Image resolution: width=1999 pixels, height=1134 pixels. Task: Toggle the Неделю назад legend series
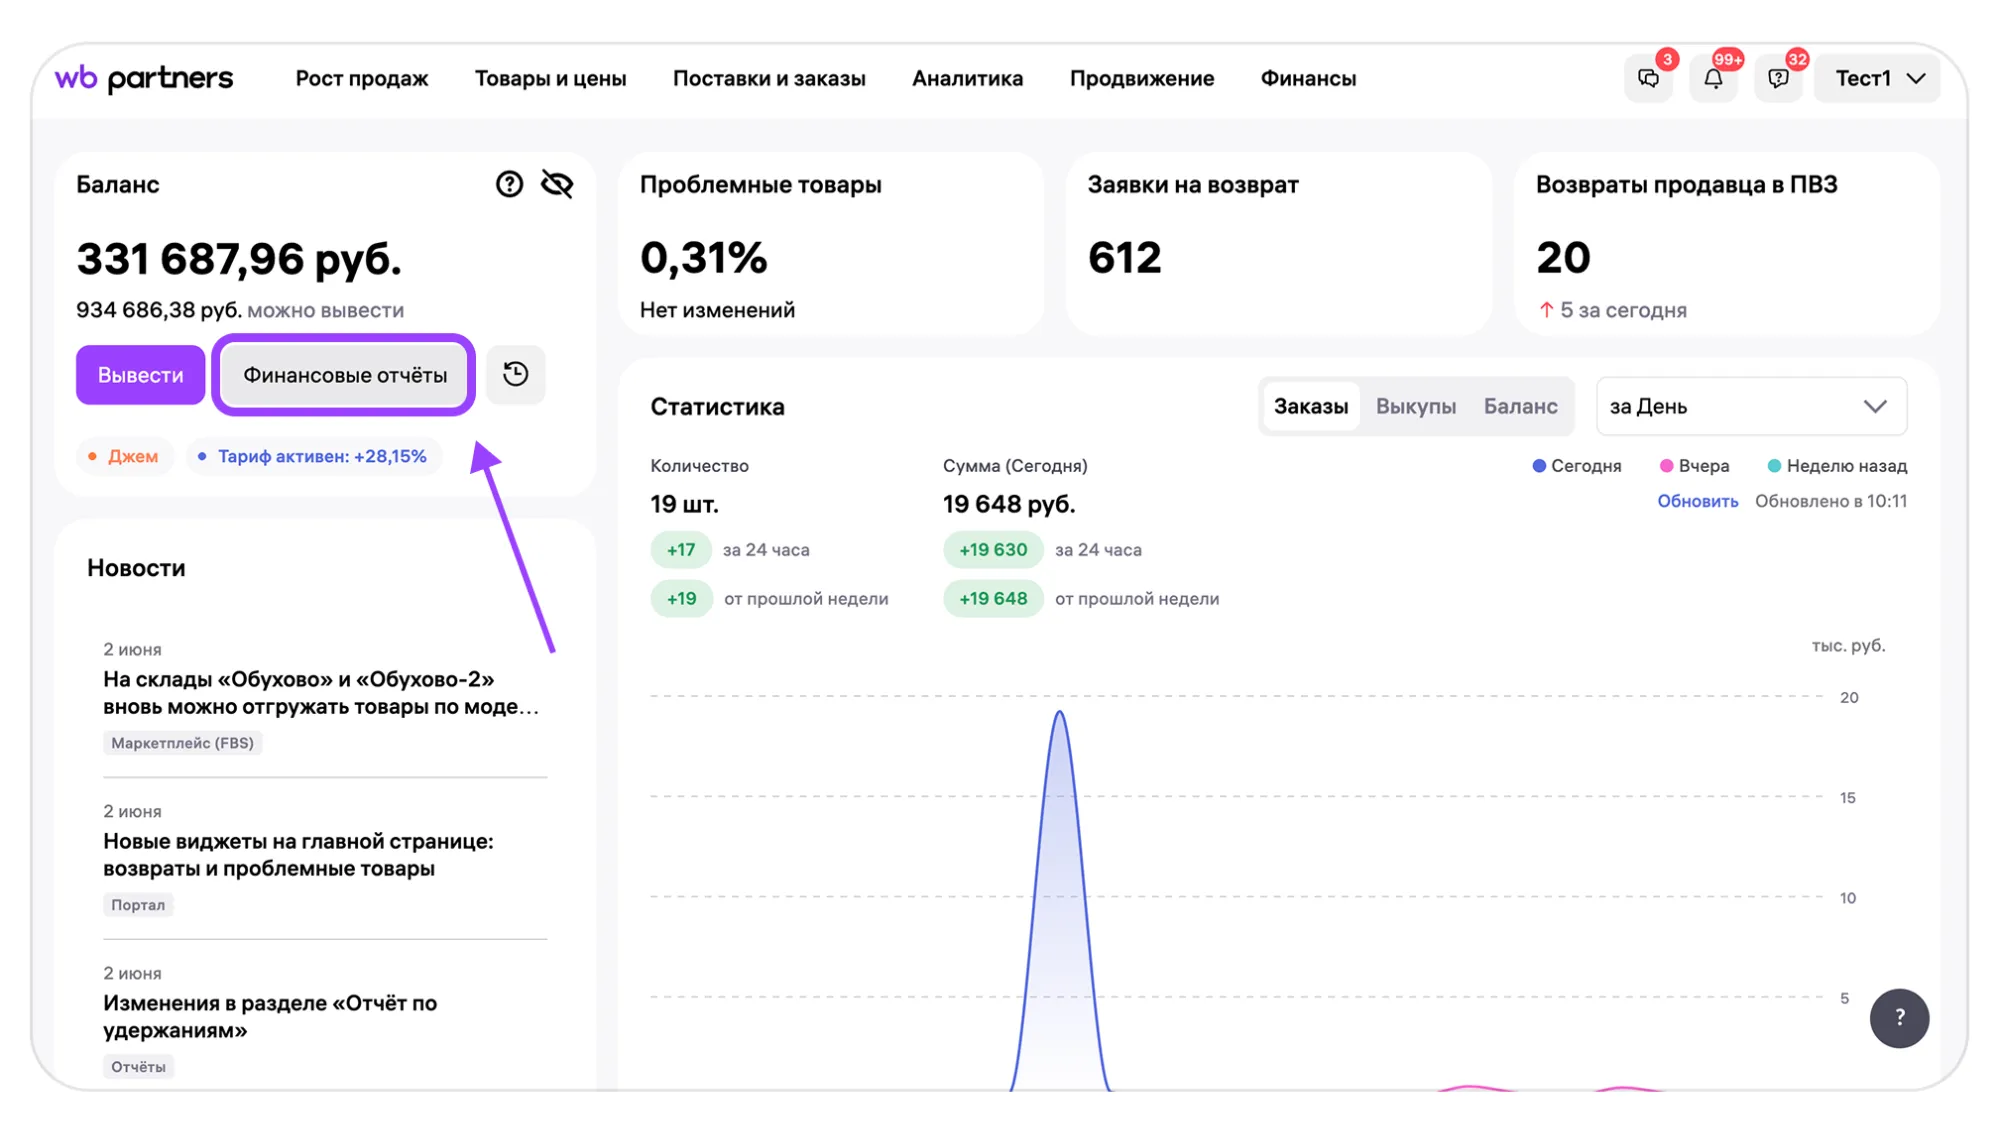1837,466
